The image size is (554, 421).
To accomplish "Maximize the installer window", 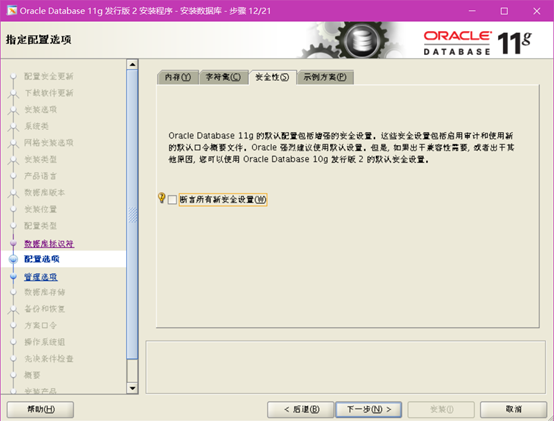I will tap(504, 11).
